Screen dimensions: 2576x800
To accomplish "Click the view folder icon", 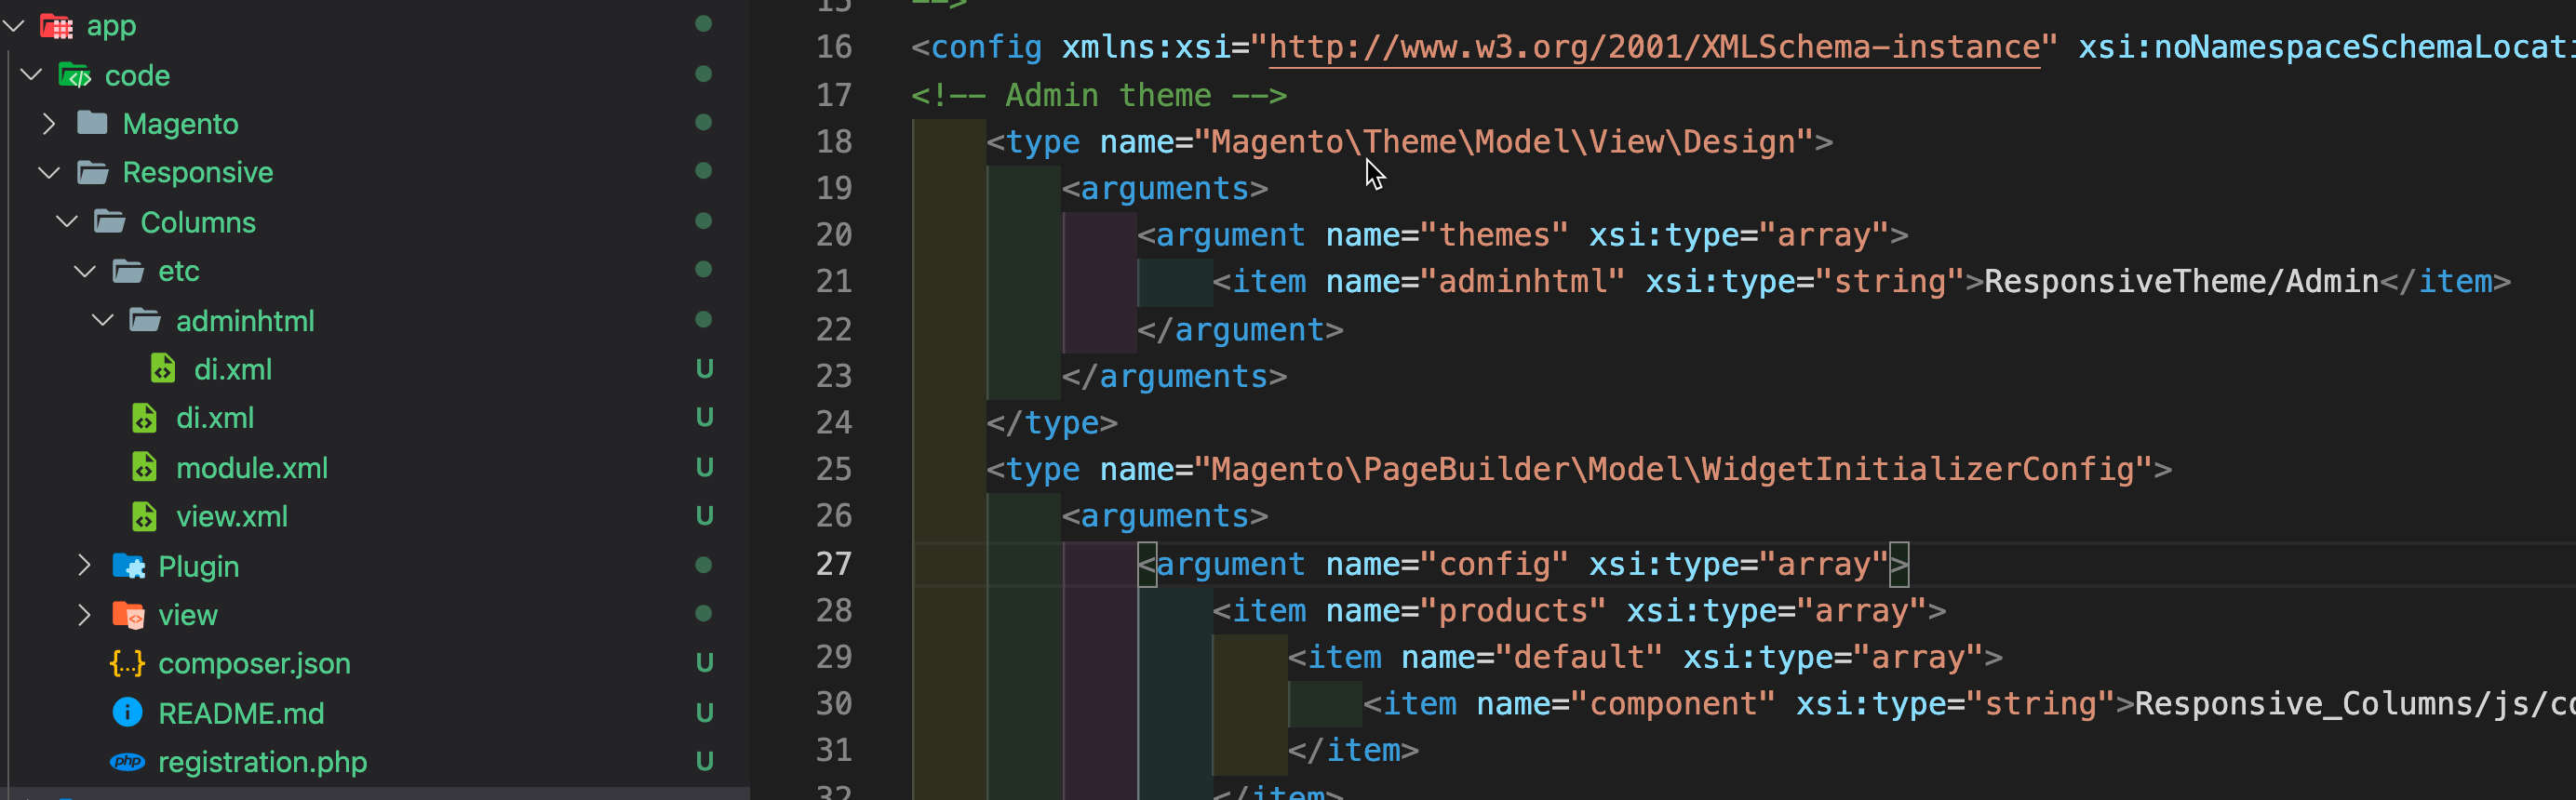I will pyautogui.click(x=128, y=615).
